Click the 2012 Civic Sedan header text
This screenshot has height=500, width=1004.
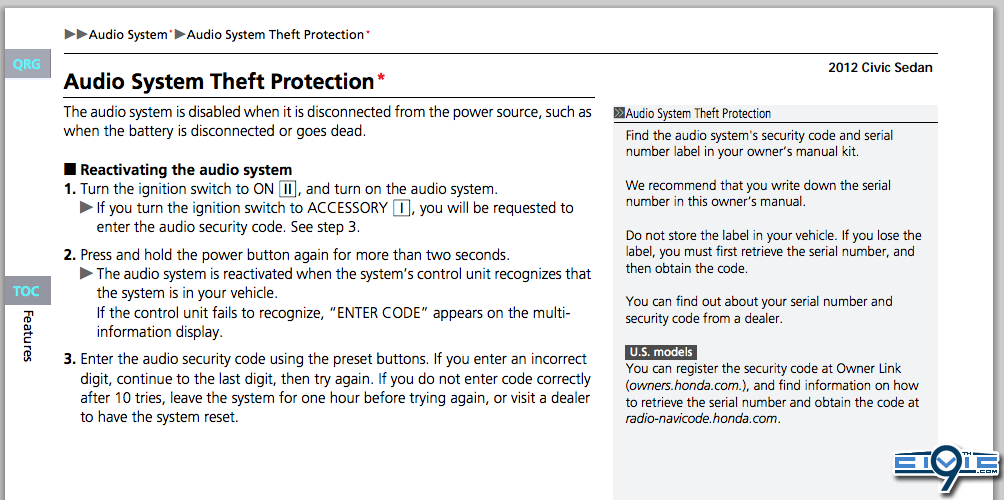click(880, 68)
